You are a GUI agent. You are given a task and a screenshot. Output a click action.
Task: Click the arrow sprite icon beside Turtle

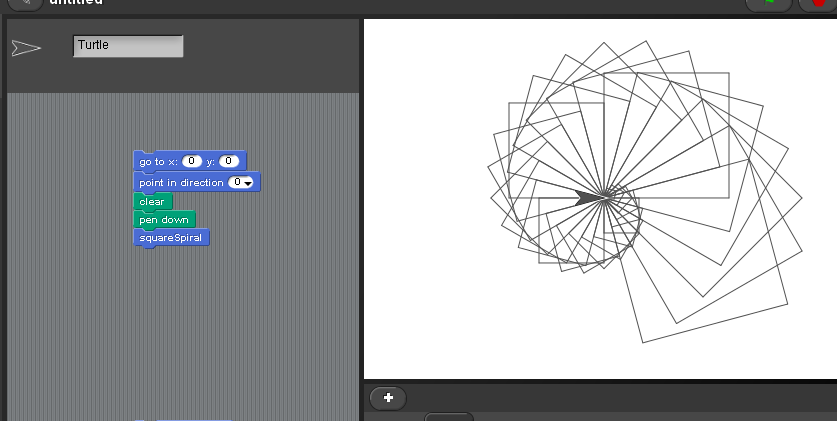[26, 48]
